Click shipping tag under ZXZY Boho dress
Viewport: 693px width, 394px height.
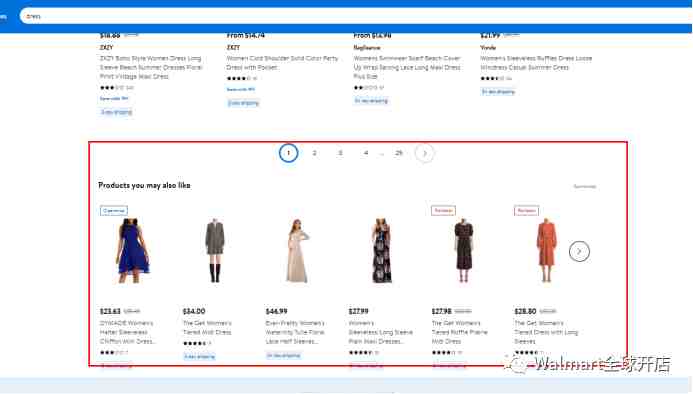(116, 112)
